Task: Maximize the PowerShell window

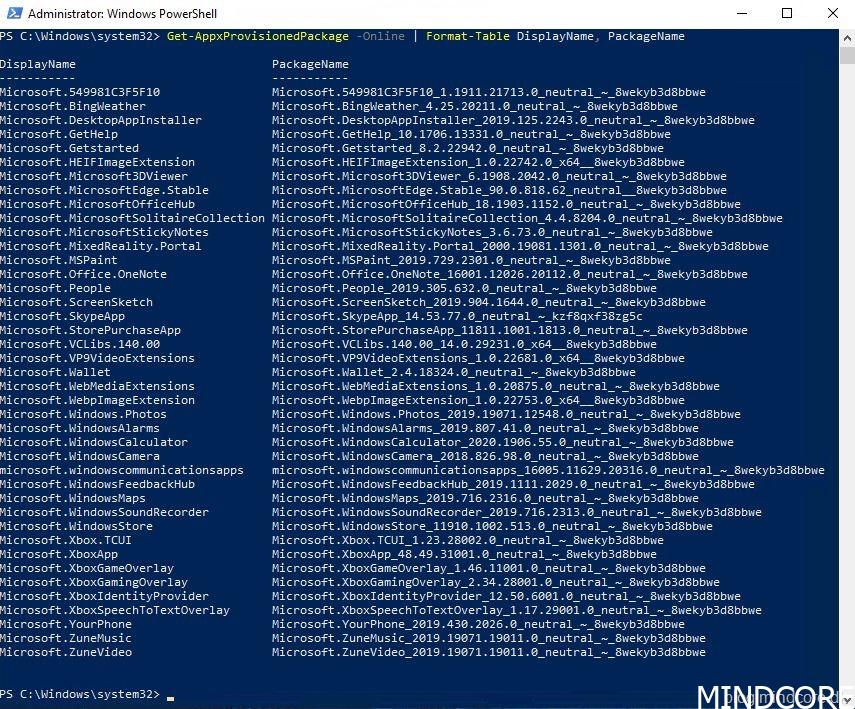Action: click(787, 14)
